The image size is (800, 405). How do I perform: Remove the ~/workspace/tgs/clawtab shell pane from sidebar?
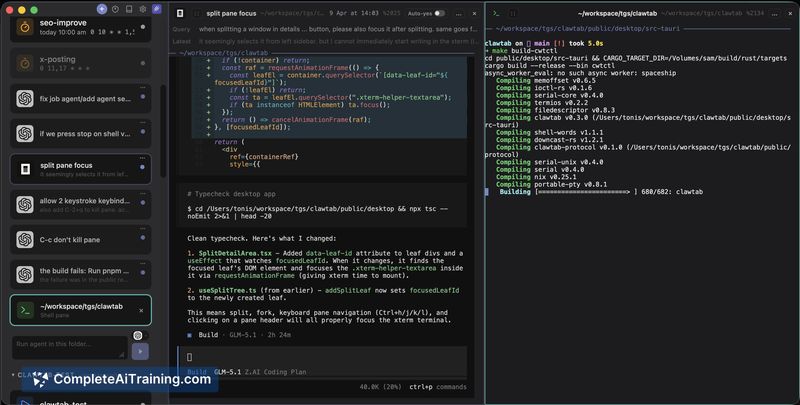click(x=141, y=310)
